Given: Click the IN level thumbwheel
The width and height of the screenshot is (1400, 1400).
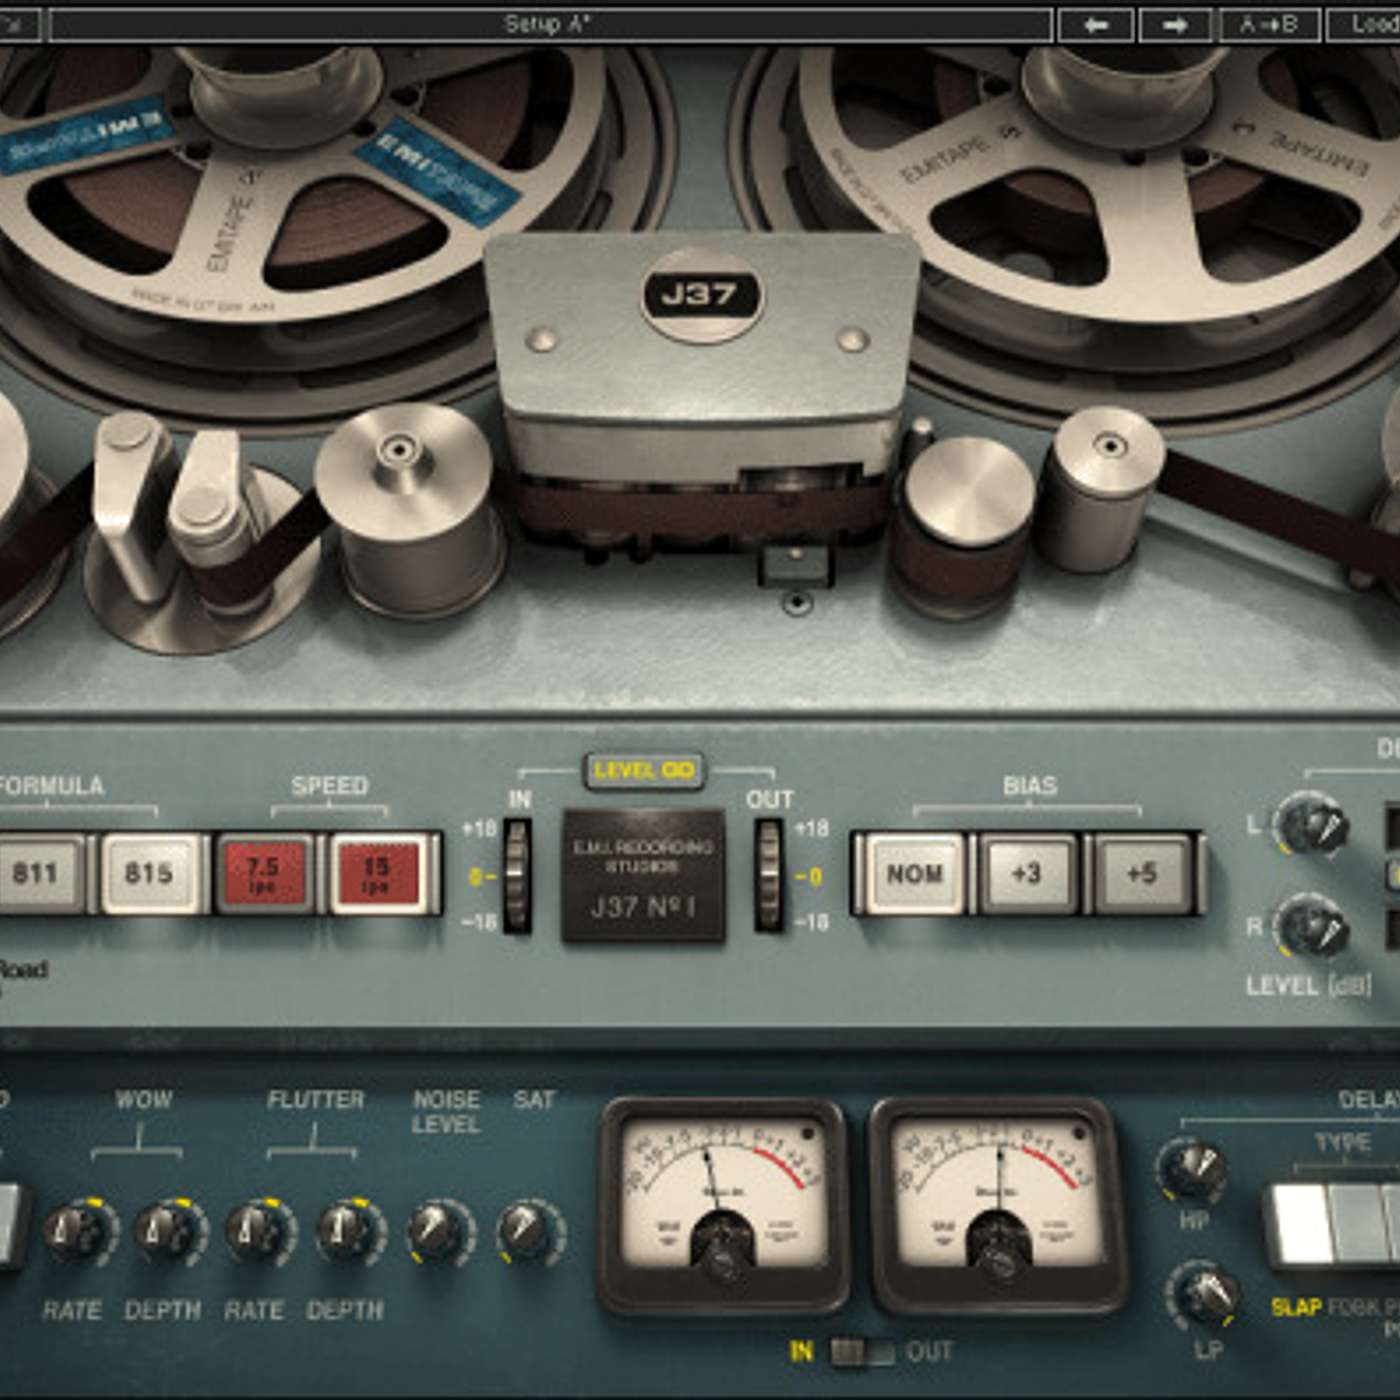Looking at the screenshot, I should tap(517, 876).
